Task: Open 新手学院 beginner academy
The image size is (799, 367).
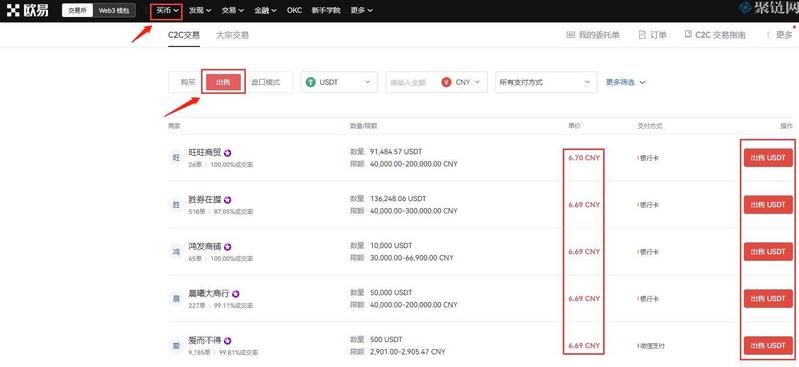Action: tap(326, 10)
